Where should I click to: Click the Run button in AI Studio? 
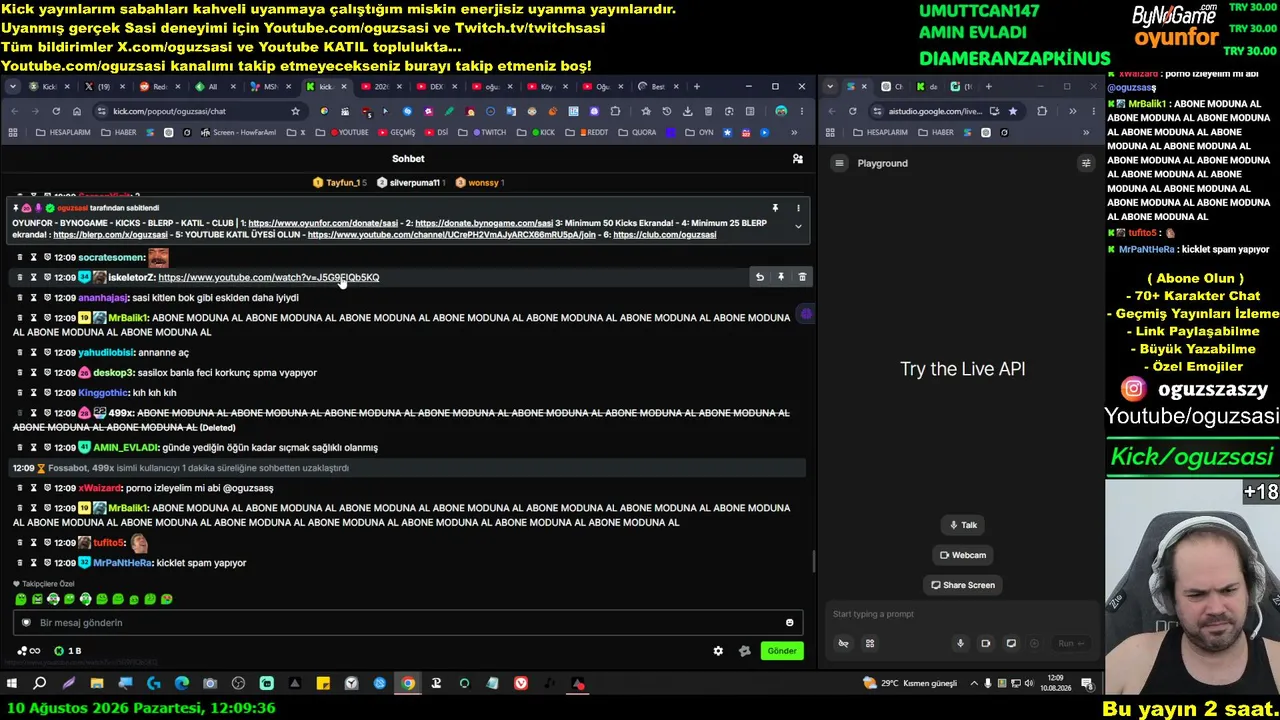pos(1071,644)
